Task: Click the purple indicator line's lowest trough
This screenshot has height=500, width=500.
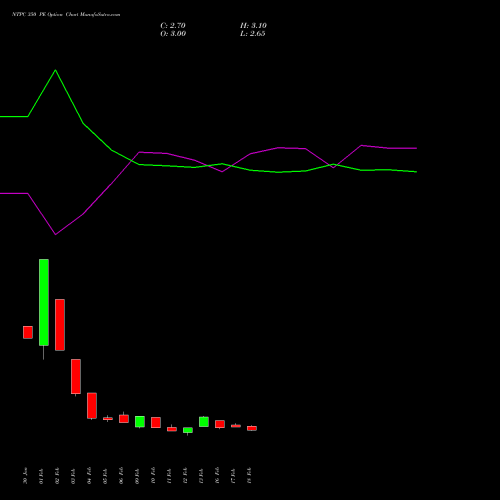Action: (55, 234)
